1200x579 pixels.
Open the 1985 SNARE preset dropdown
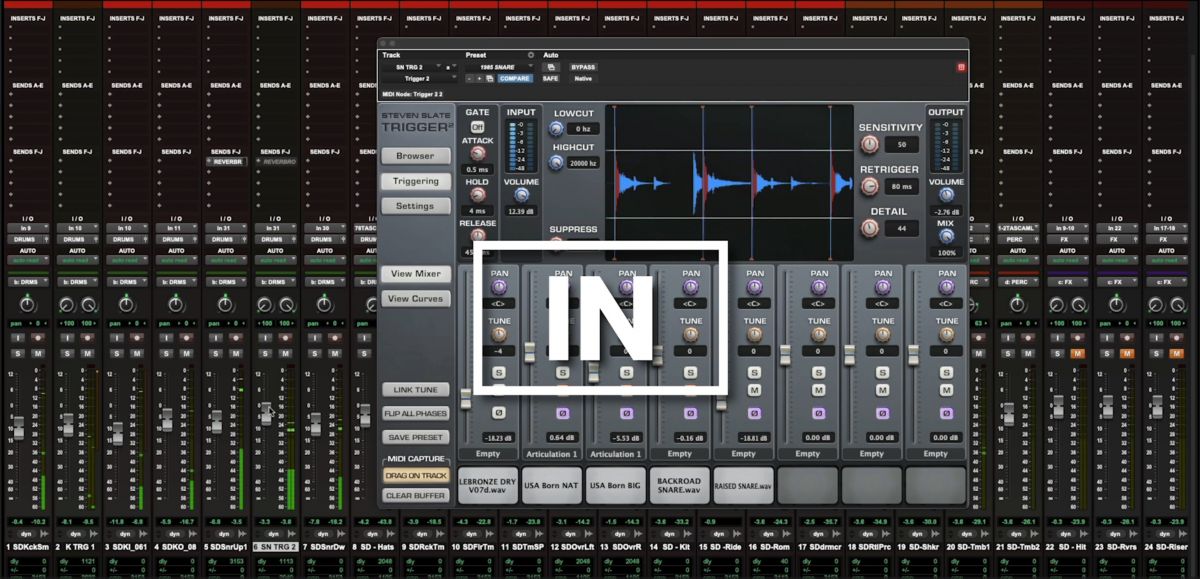[499, 67]
